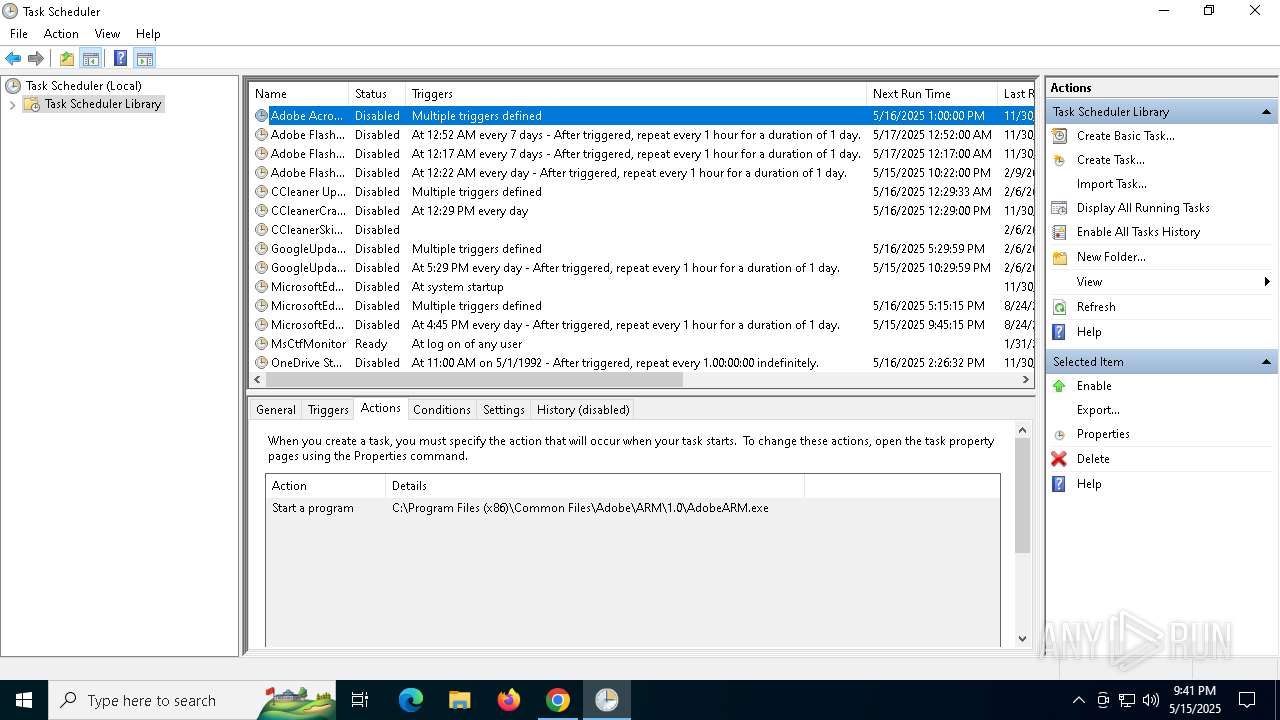Click the Create Basic Task icon
This screenshot has height=720, width=1280.
click(x=1059, y=136)
